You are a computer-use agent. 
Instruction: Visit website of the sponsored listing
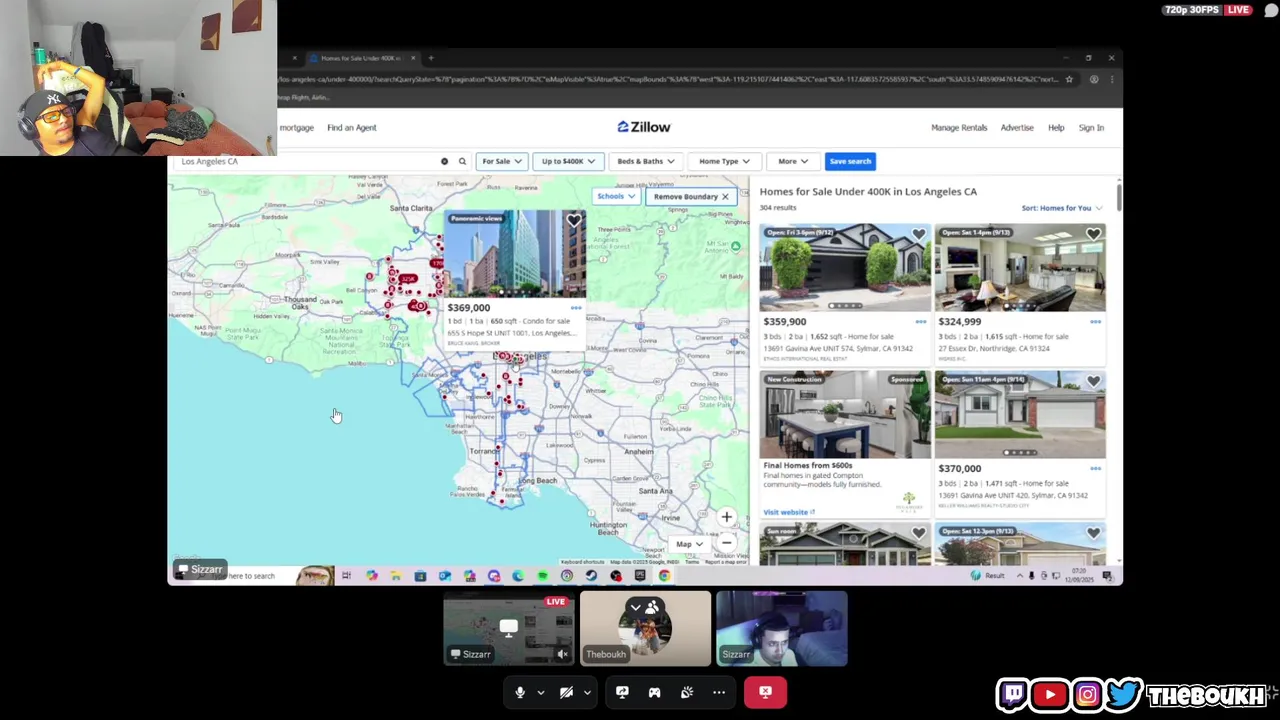[789, 512]
